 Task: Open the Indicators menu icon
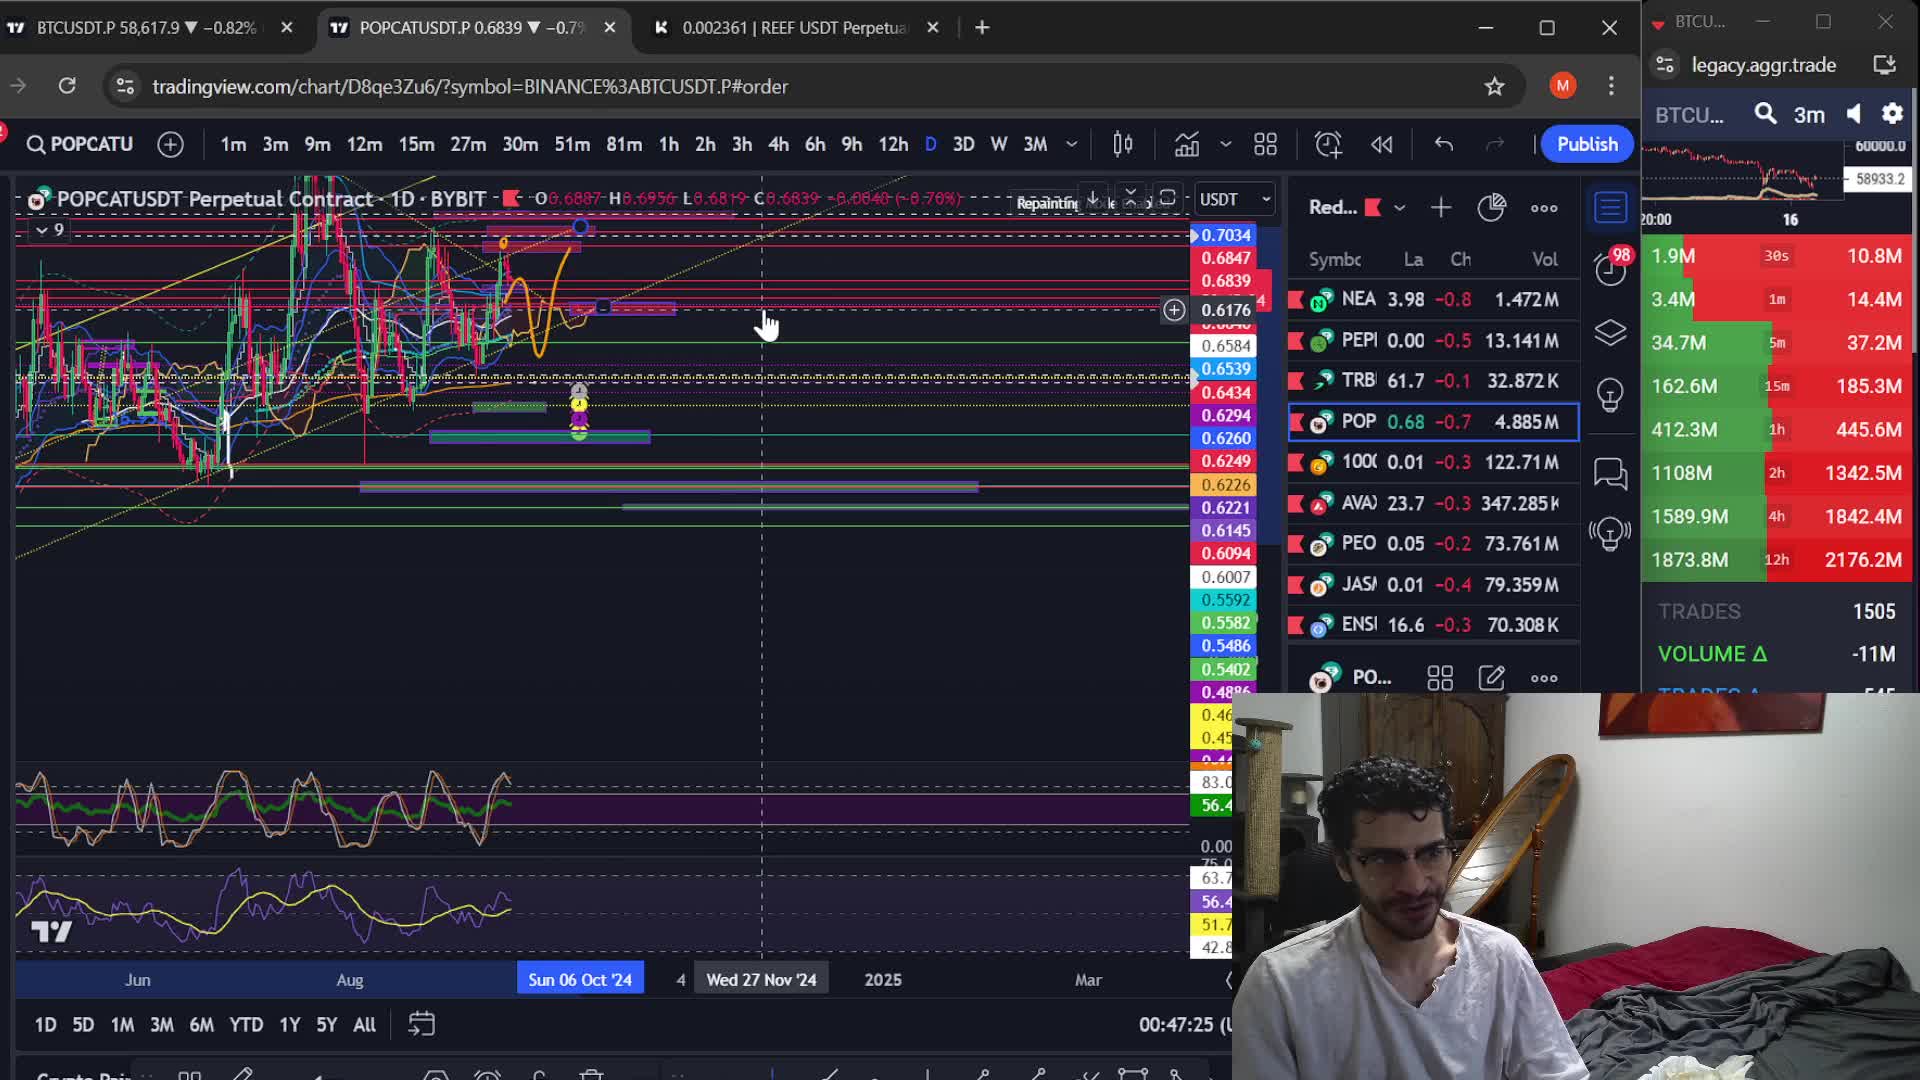[x=1187, y=144]
